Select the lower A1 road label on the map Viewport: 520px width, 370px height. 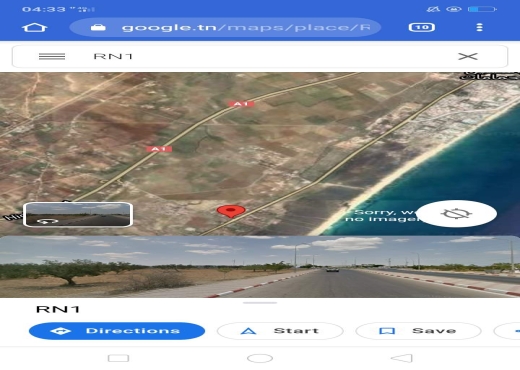click(159, 149)
